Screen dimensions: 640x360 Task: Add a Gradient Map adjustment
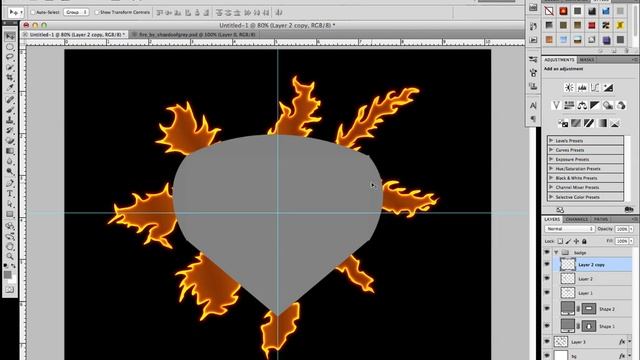click(602, 123)
